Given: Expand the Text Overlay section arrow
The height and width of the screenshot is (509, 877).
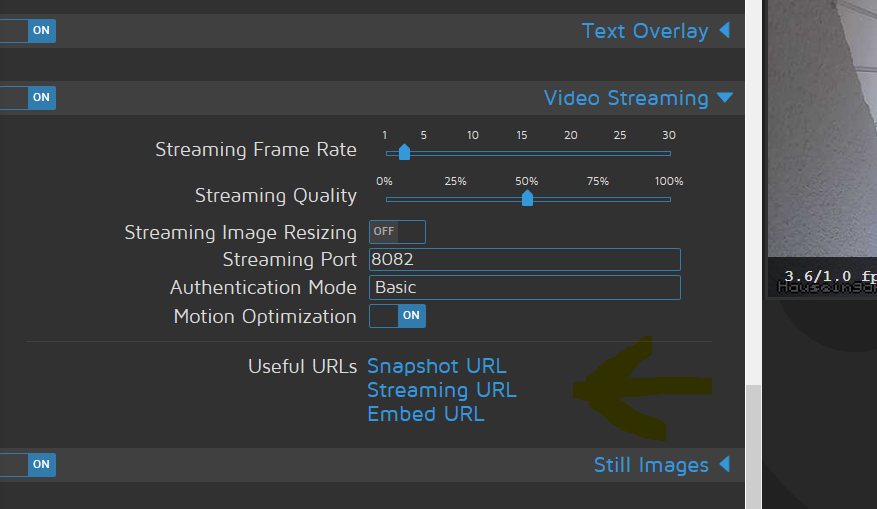Looking at the screenshot, I should click(x=725, y=30).
